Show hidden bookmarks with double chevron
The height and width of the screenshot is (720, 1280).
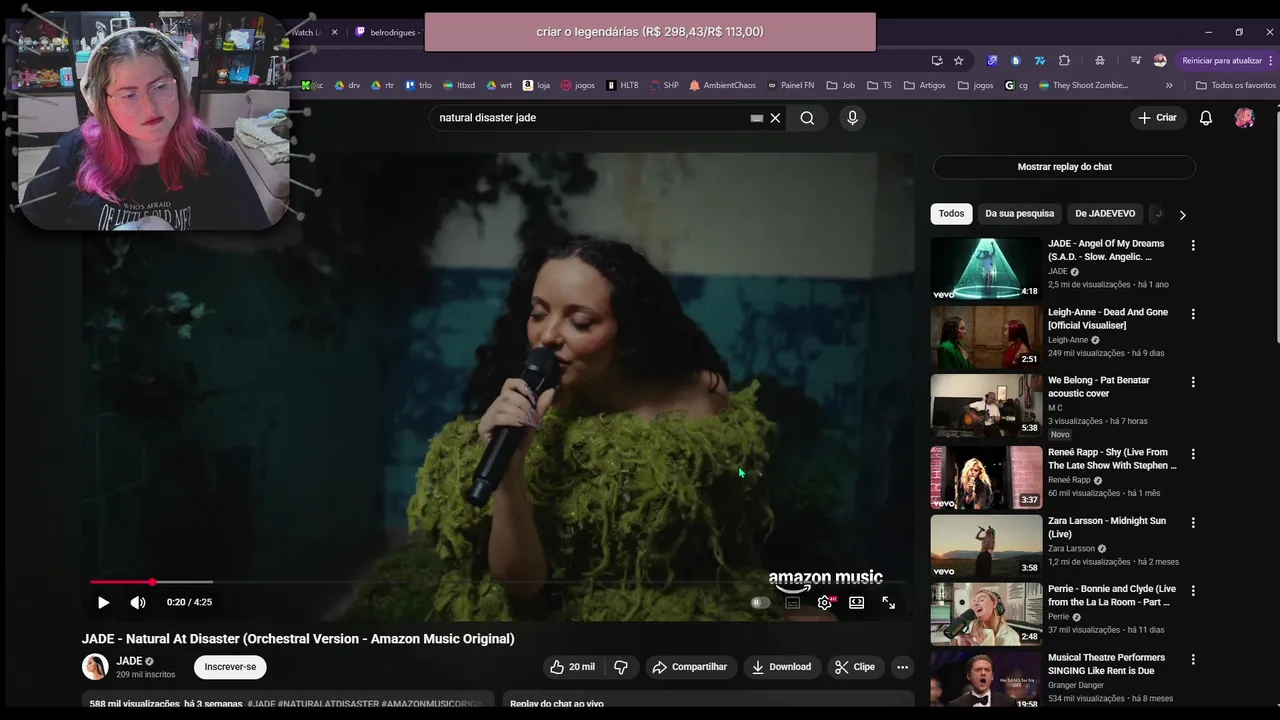point(1169,85)
